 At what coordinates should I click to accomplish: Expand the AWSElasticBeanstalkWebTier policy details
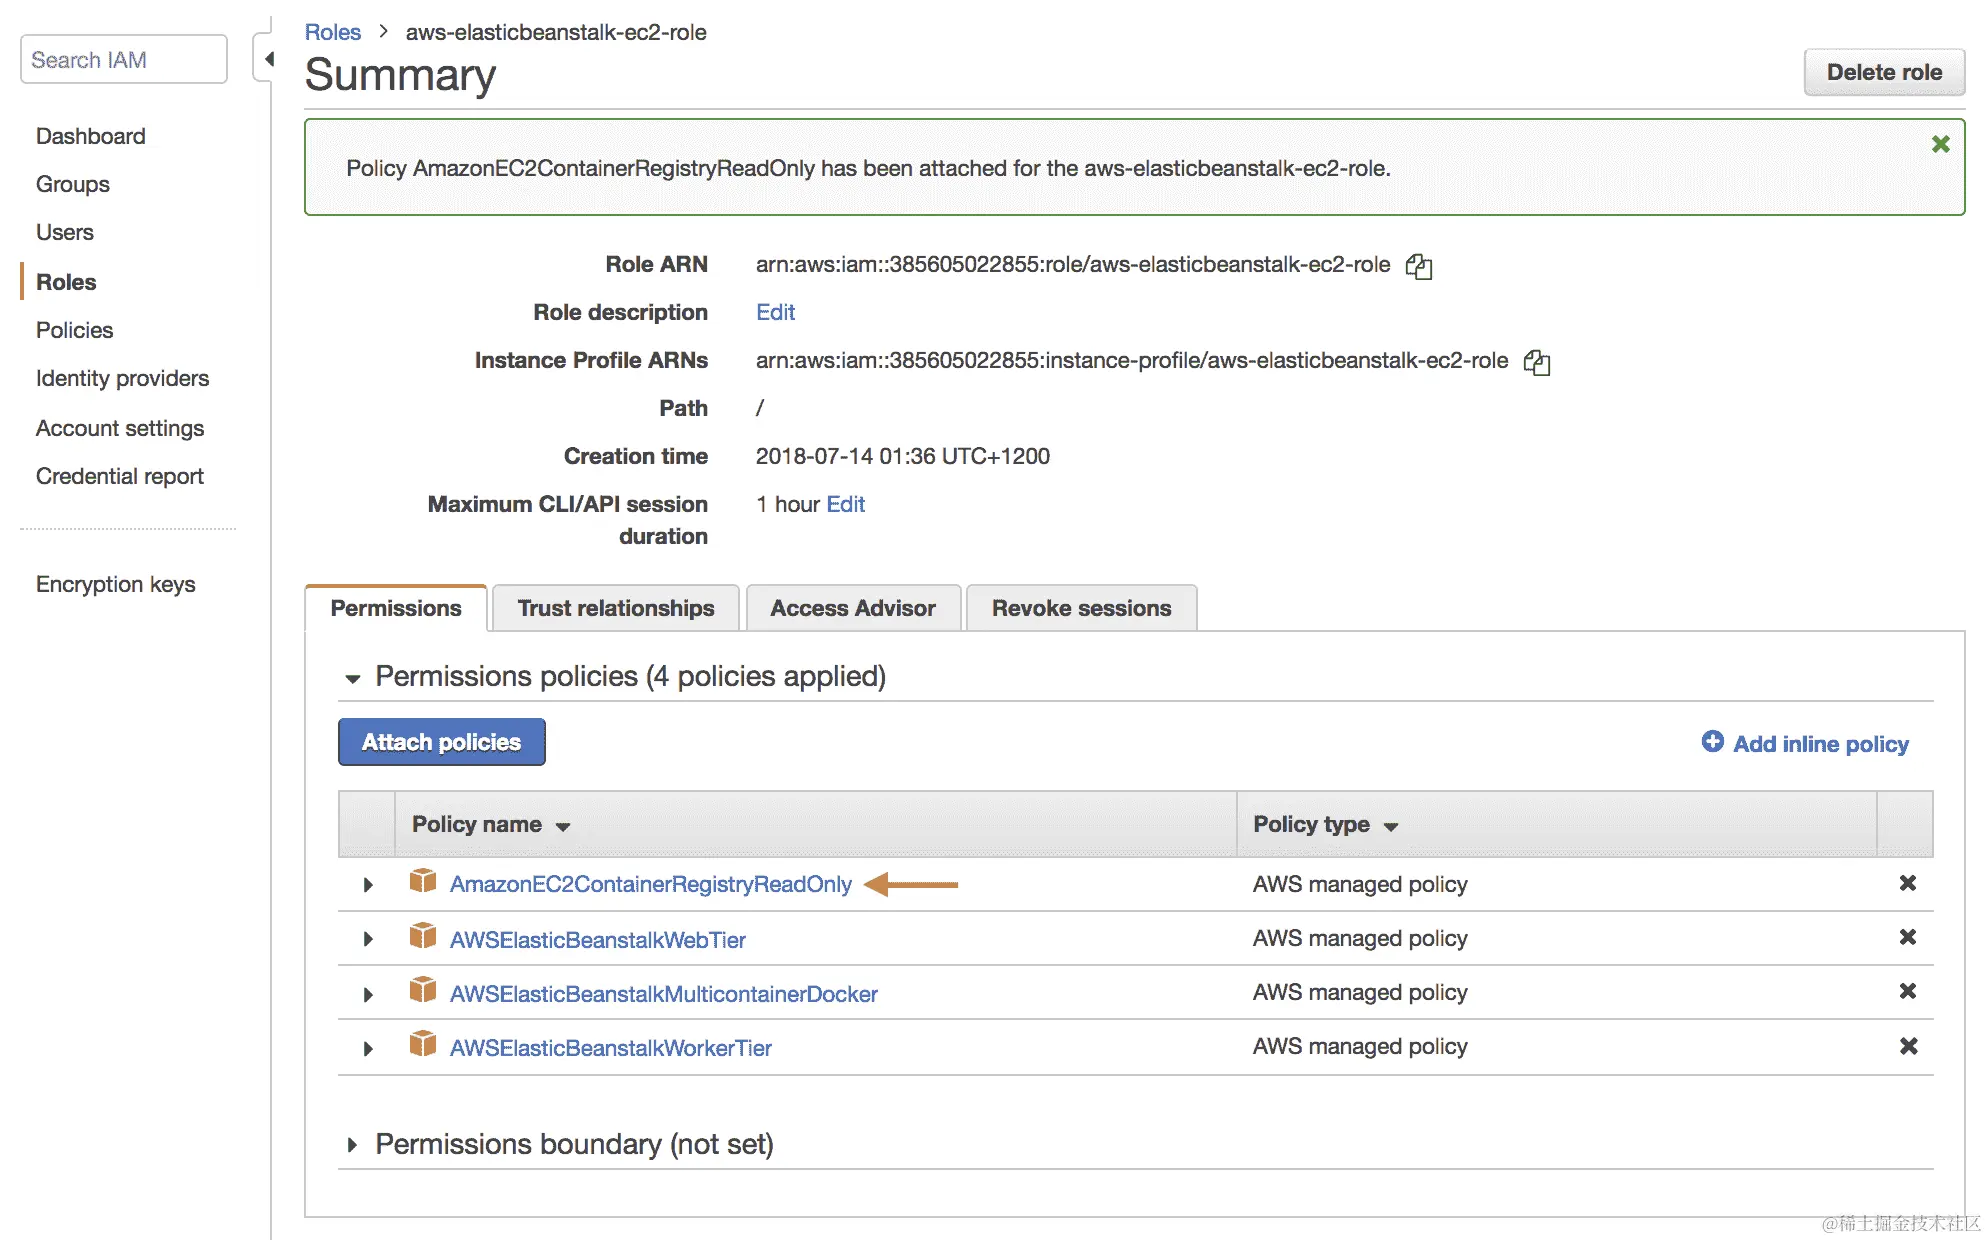(368, 939)
